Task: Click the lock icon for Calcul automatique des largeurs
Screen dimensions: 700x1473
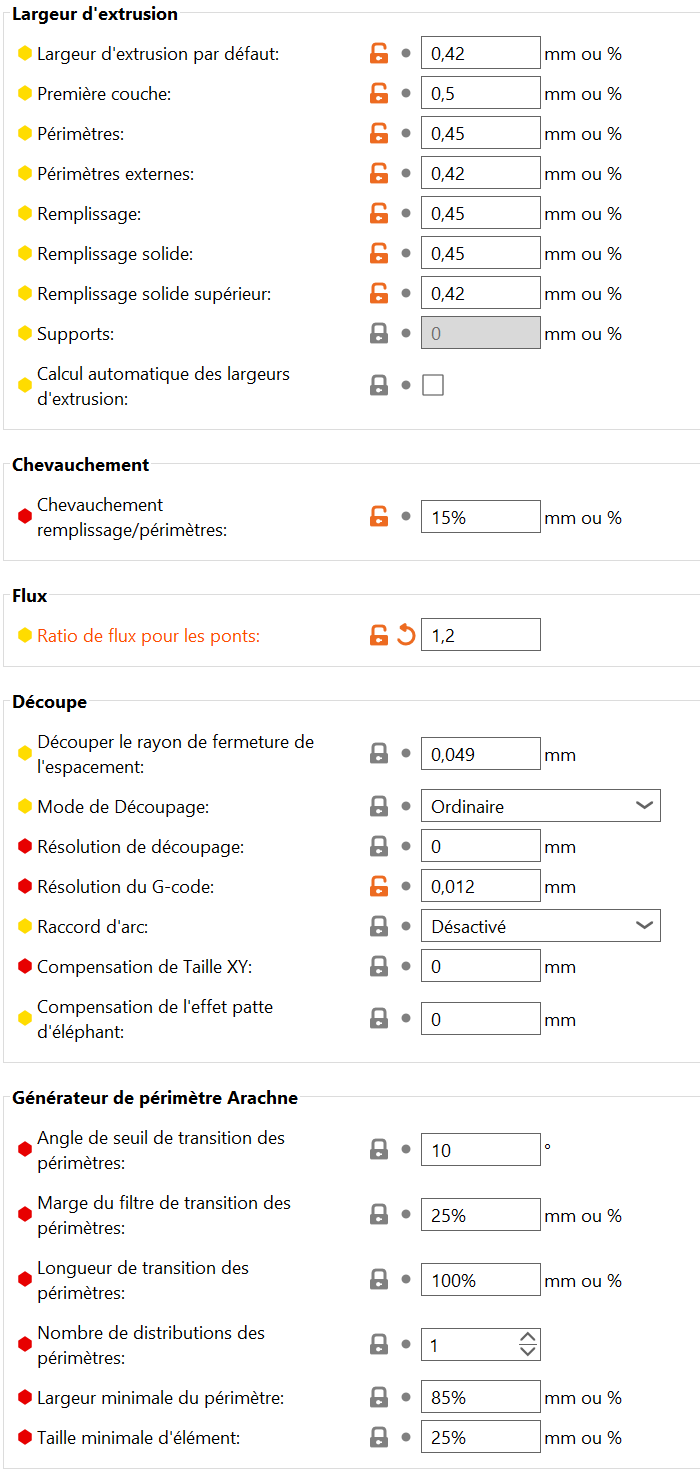Action: tap(379, 385)
